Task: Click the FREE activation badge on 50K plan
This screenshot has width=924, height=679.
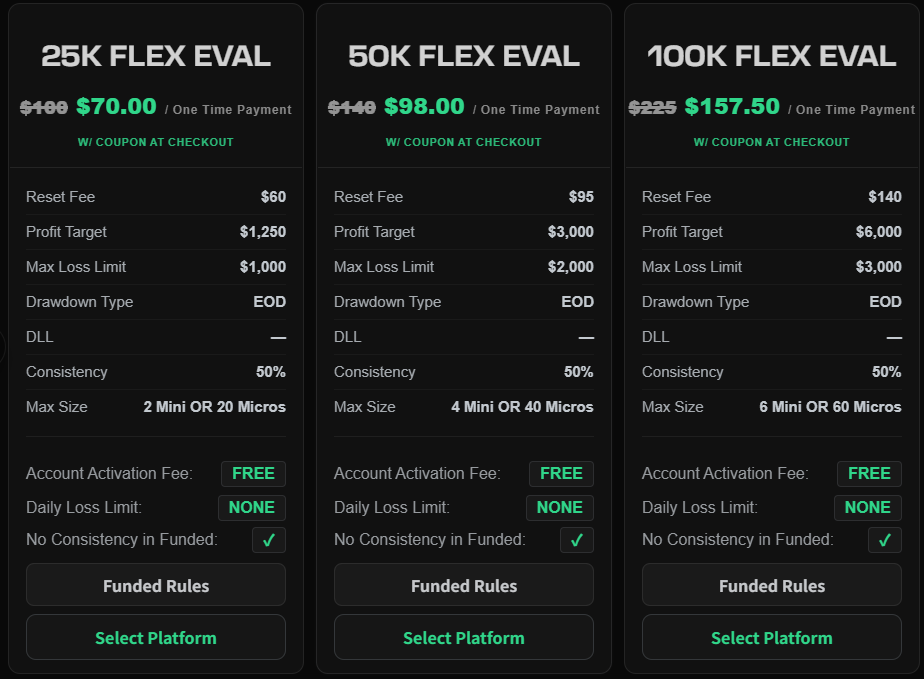Action: coord(561,473)
